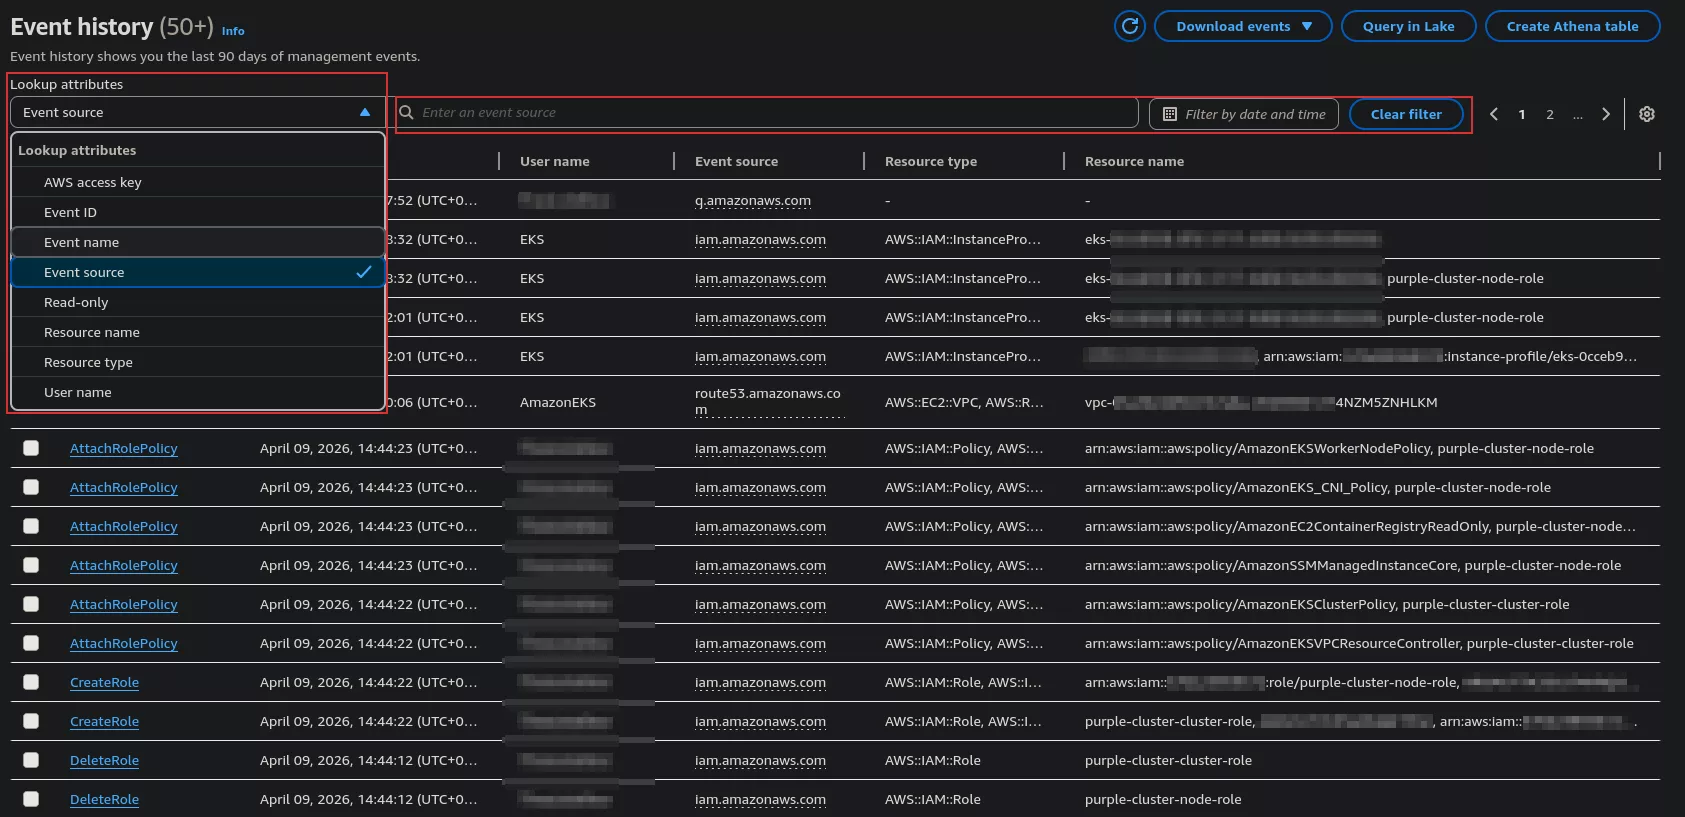Check AttachRolePolicy row for AmazonEKS_CNI_Policy
The width and height of the screenshot is (1685, 817).
point(31,487)
